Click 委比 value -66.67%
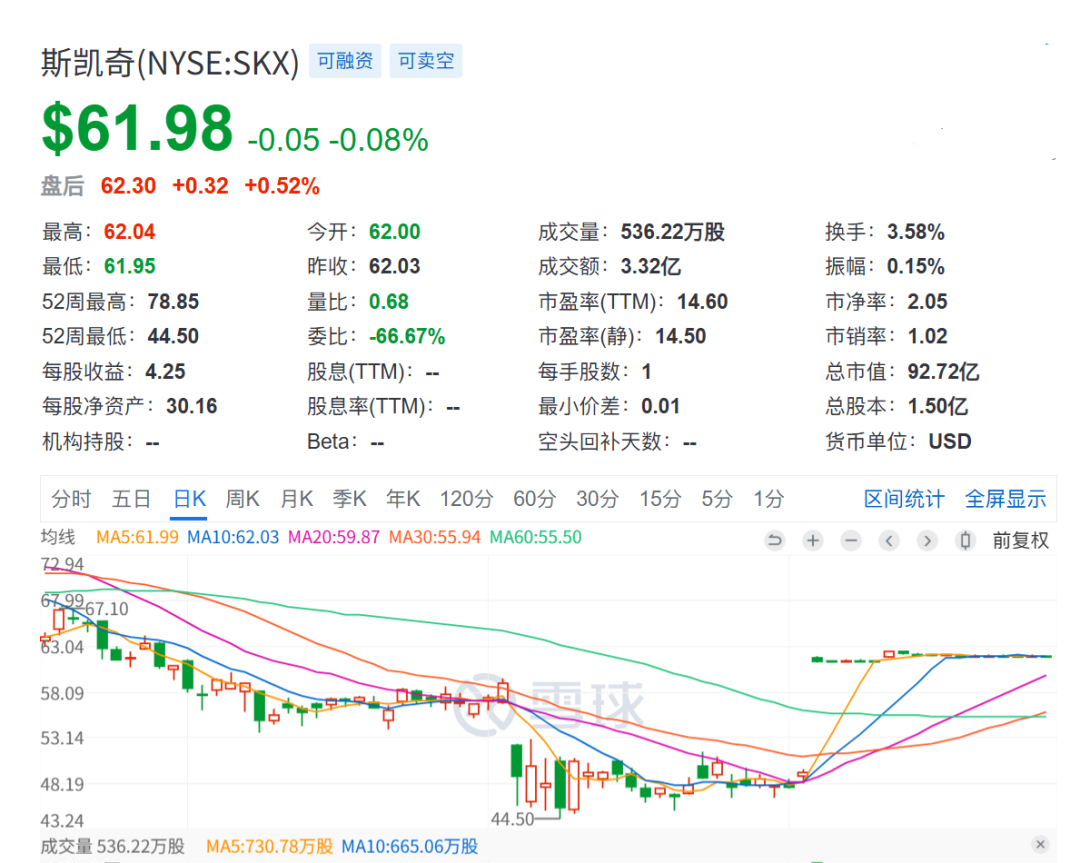Image resolution: width=1080 pixels, height=863 pixels. pyautogui.click(x=406, y=336)
